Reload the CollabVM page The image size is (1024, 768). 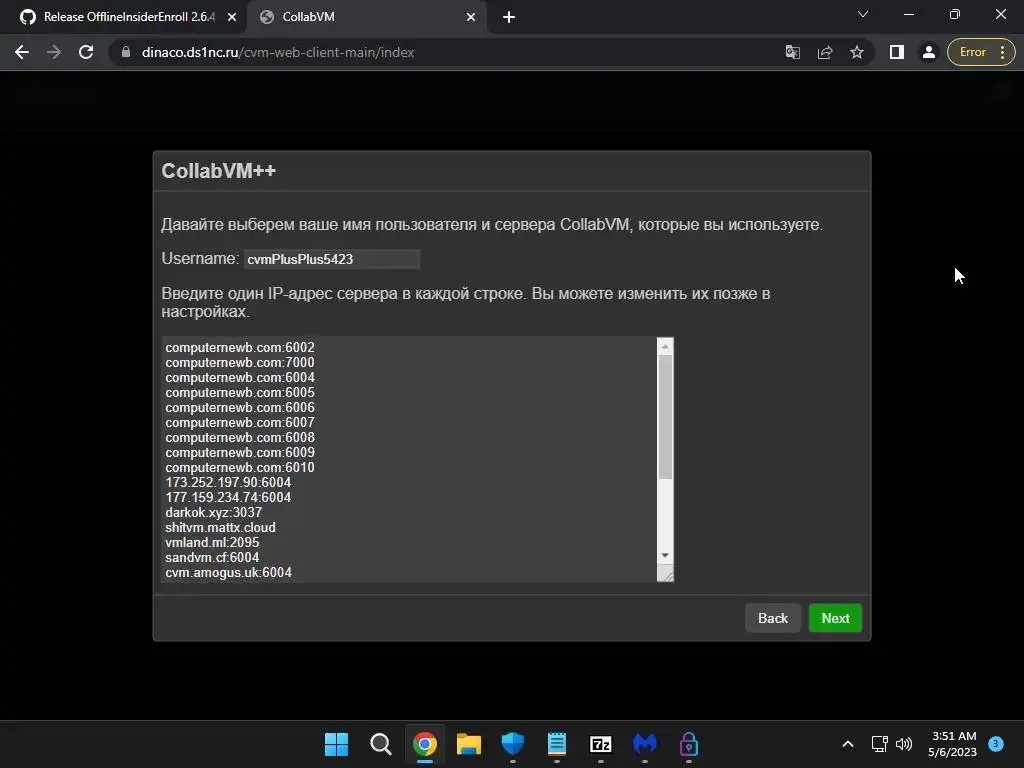tap(86, 52)
